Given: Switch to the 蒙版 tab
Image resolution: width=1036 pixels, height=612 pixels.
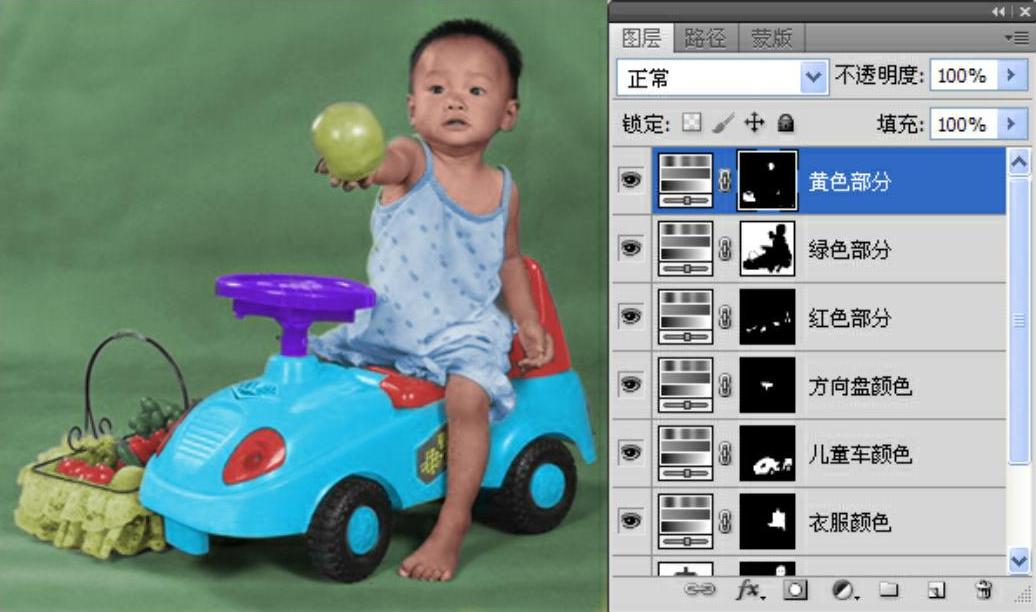Looking at the screenshot, I should pyautogui.click(x=770, y=38).
